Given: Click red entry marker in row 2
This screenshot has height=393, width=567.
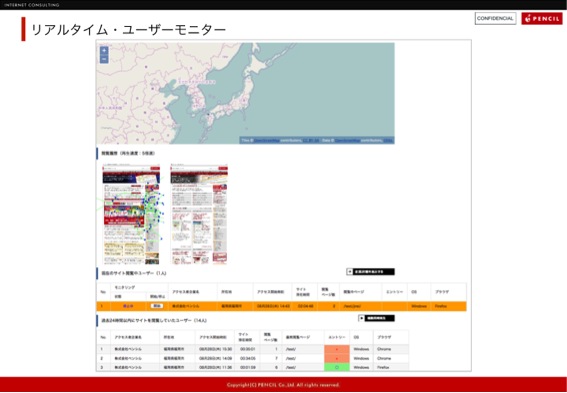Looking at the screenshot, I should click(x=337, y=358).
